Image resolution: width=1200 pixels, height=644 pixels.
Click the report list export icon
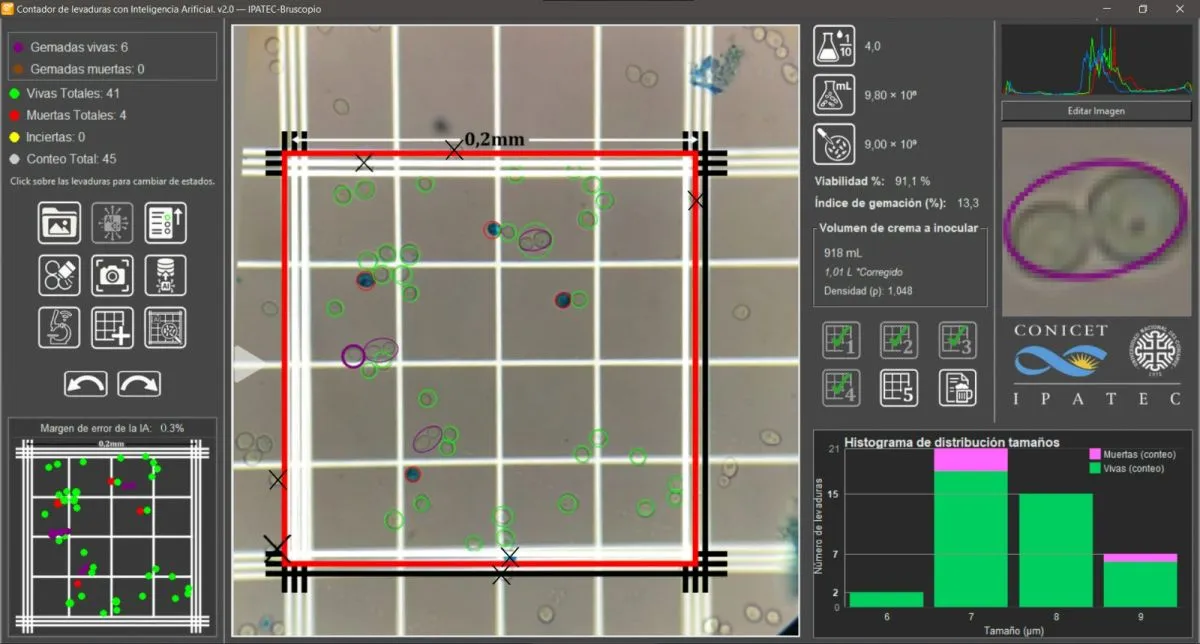click(x=165, y=222)
